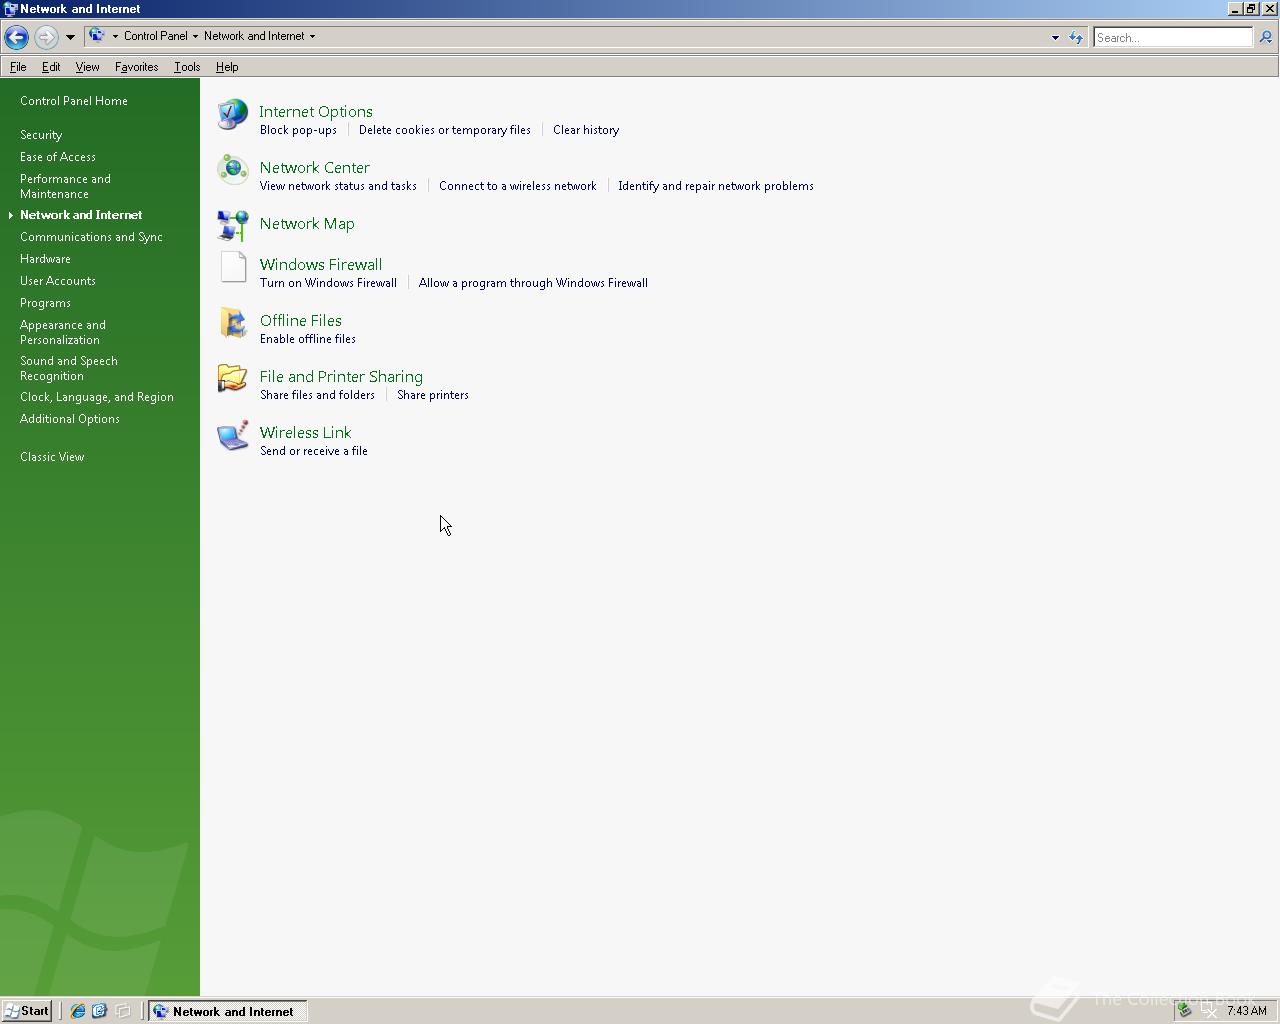
Task: Click Share files and folders link
Action: [x=317, y=395]
